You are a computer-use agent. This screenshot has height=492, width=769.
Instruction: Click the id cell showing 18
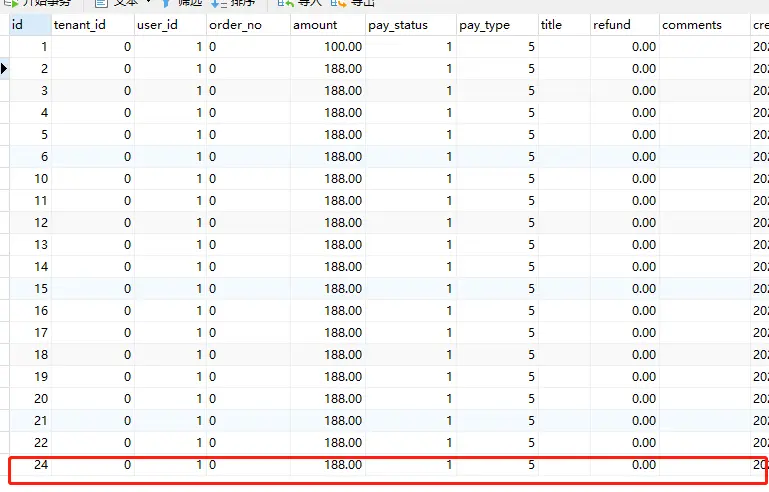(30, 355)
